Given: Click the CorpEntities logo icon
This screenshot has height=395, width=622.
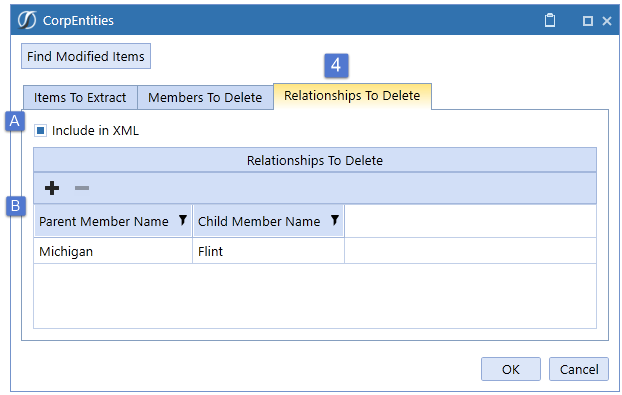Looking at the screenshot, I should coord(27,20).
